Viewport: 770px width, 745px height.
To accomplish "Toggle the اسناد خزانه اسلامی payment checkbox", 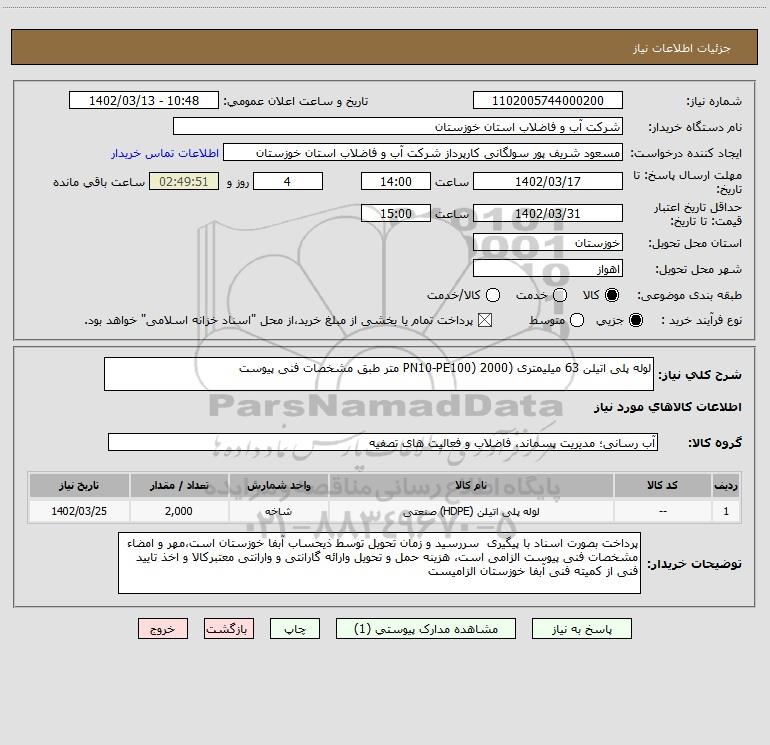I will point(485,320).
